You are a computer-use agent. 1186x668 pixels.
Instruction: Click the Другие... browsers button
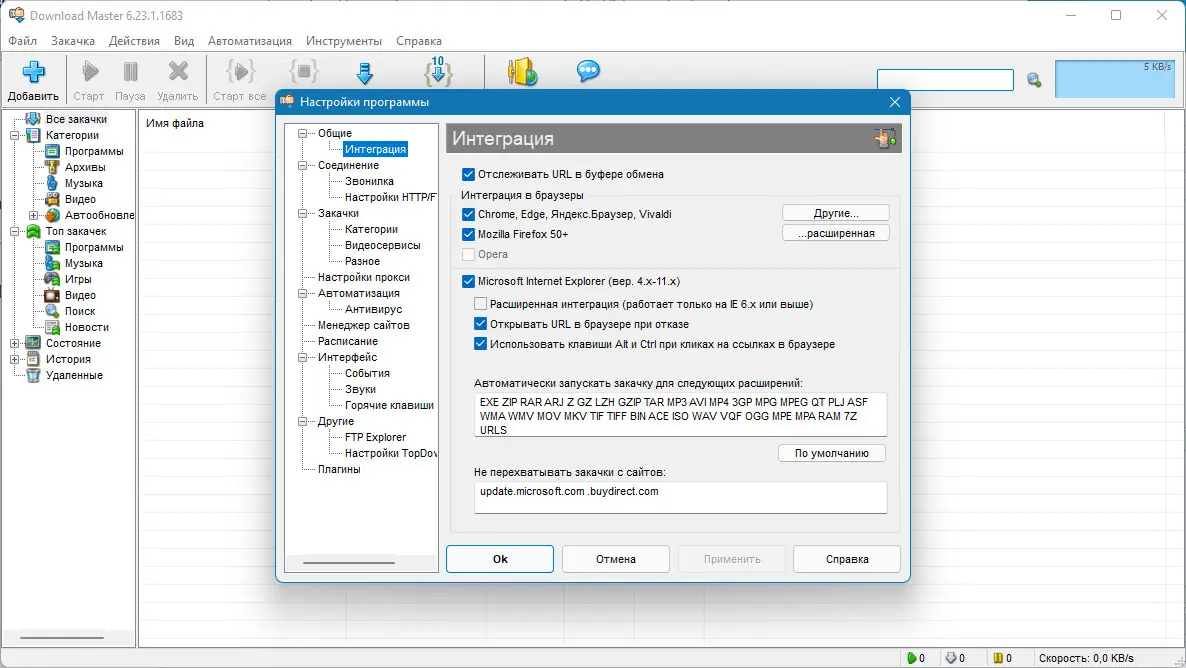coord(836,213)
